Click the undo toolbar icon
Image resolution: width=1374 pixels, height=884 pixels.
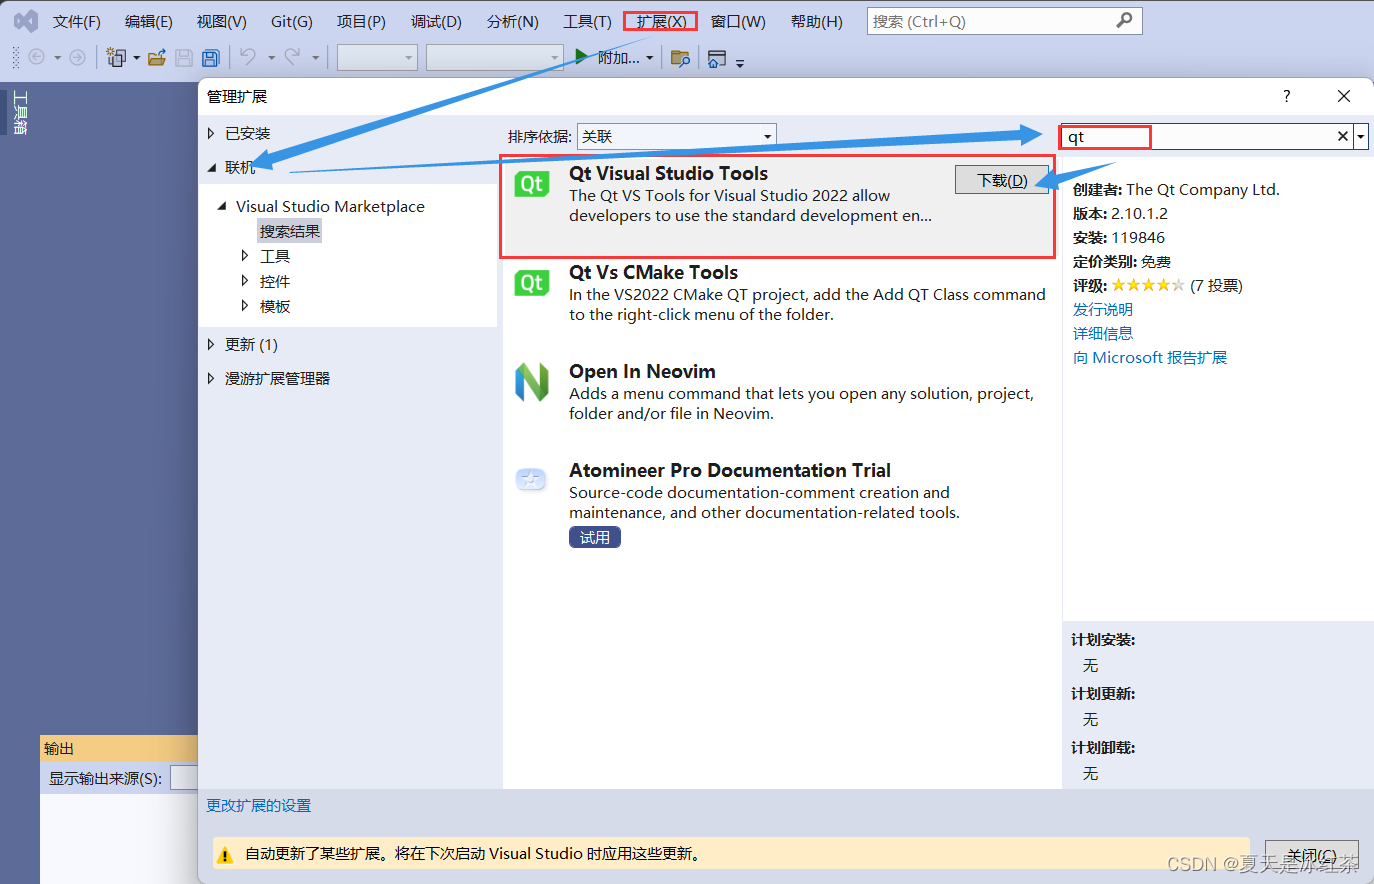coord(248,57)
